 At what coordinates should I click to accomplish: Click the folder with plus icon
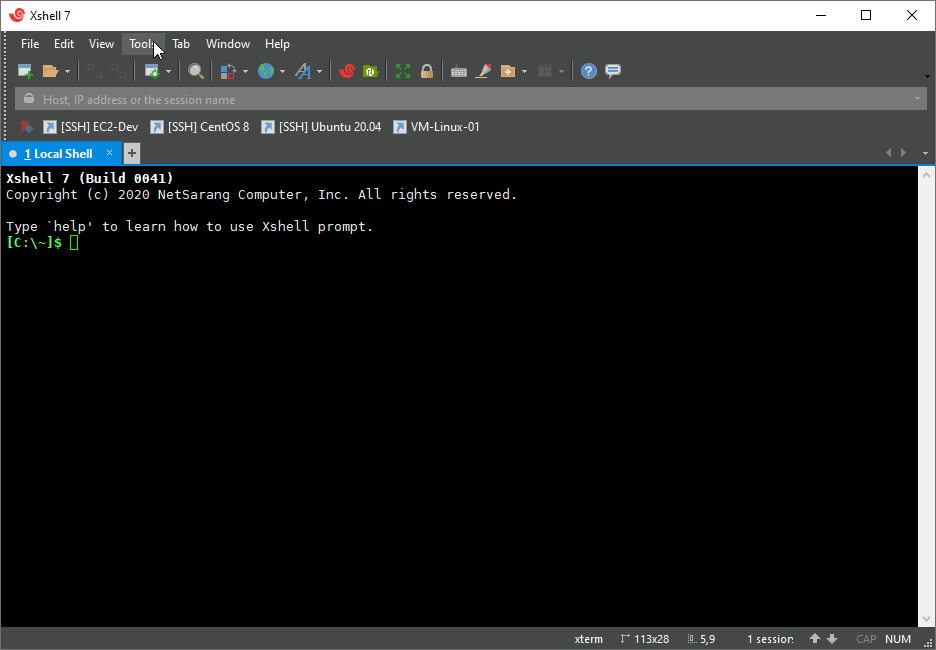[x=507, y=72]
